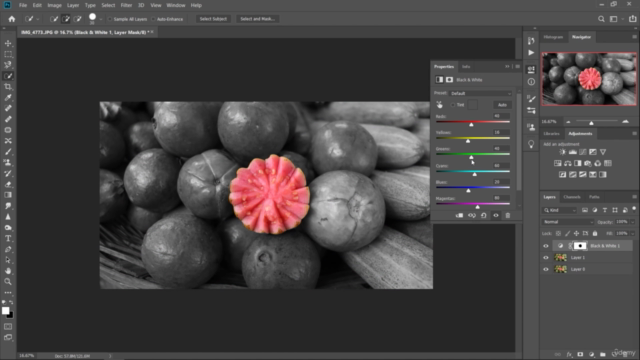Toggle lock transparent pixels
The width and height of the screenshot is (640, 360).
(558, 233)
